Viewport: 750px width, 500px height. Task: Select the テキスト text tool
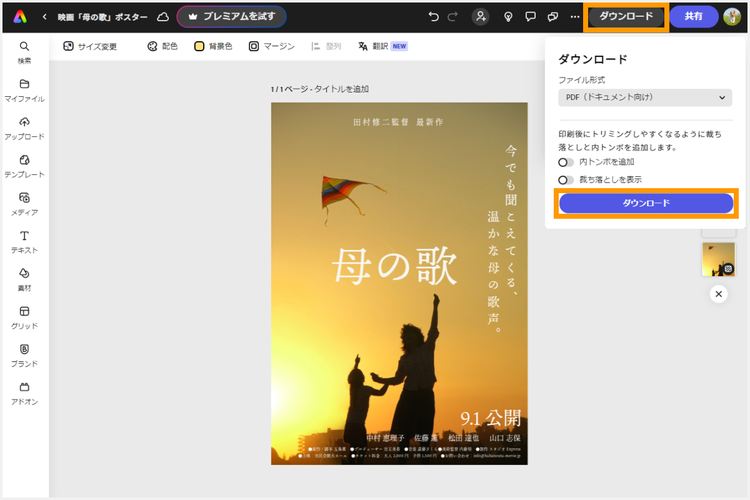[x=24, y=242]
